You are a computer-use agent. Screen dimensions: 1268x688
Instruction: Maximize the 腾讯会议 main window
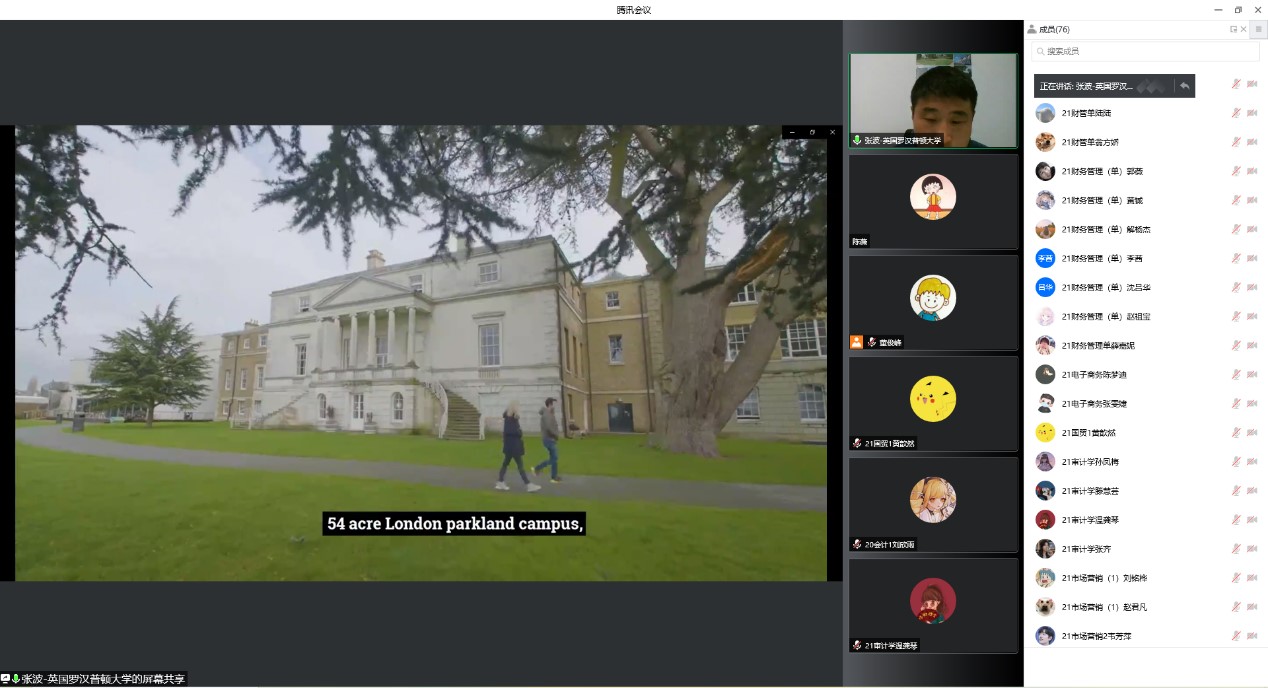(1238, 10)
